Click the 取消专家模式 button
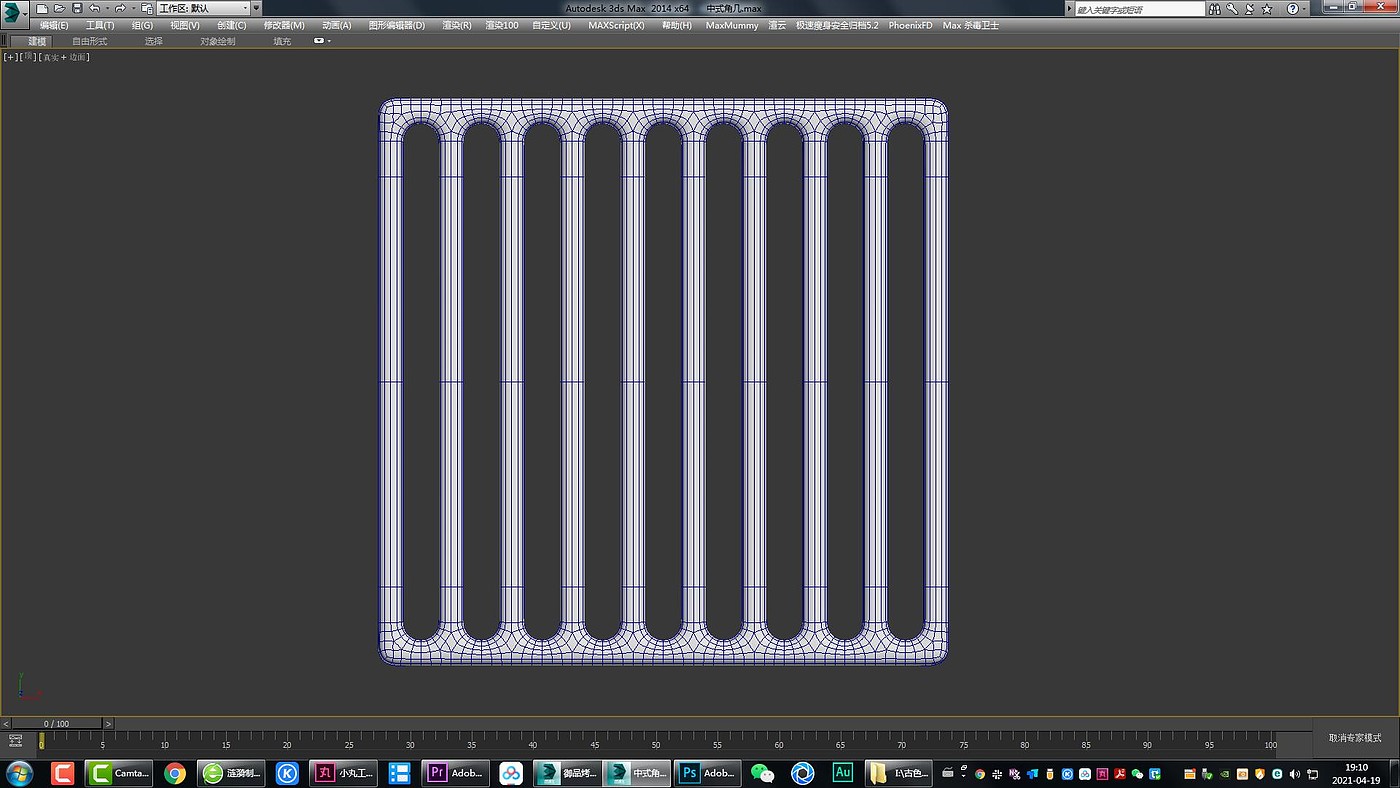1400x788 pixels. [1354, 738]
